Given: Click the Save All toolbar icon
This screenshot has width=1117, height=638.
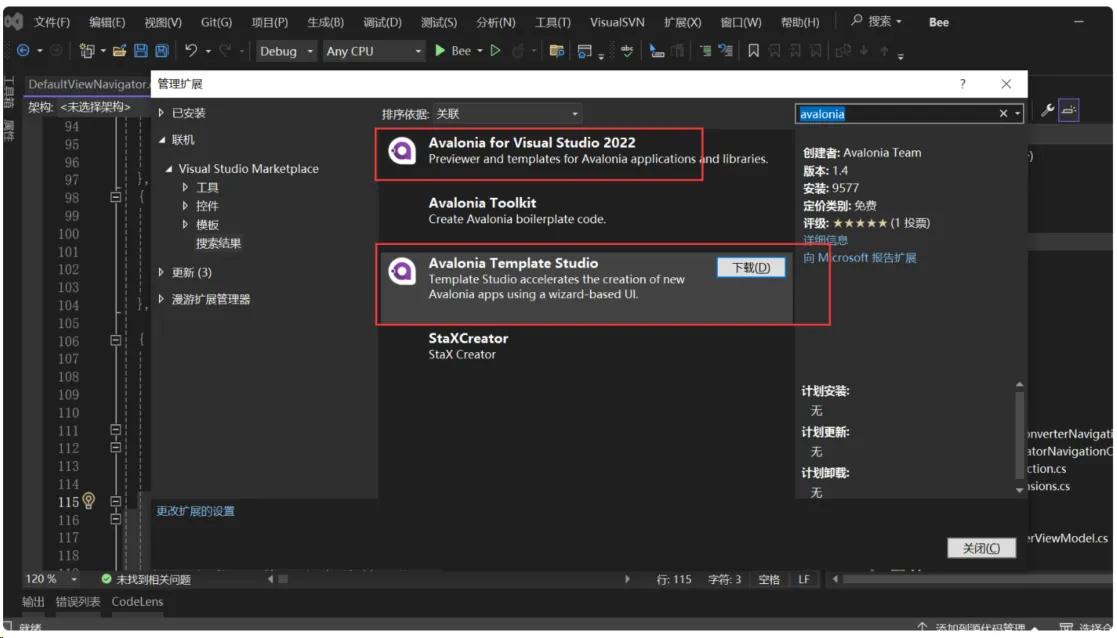Looking at the screenshot, I should [x=160, y=50].
